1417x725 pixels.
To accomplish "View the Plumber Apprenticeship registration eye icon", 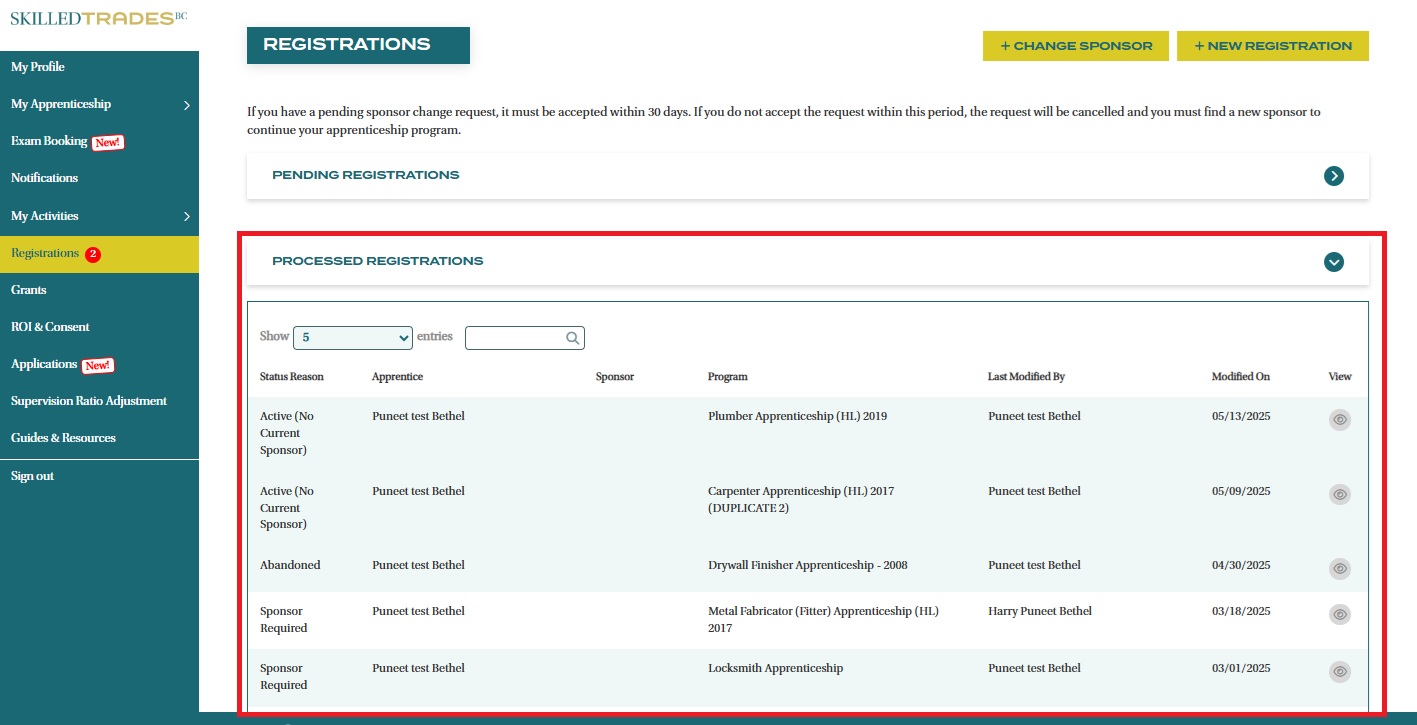I will coord(1339,420).
